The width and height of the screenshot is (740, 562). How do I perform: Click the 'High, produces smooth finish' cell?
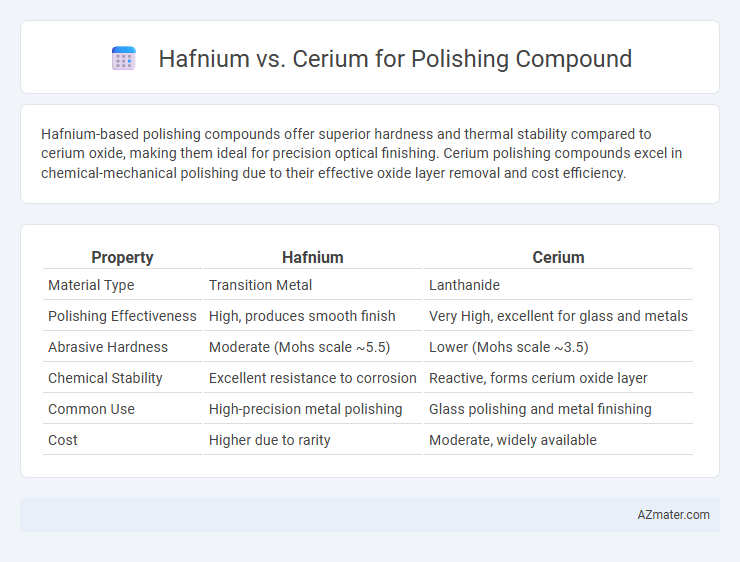[302, 316]
